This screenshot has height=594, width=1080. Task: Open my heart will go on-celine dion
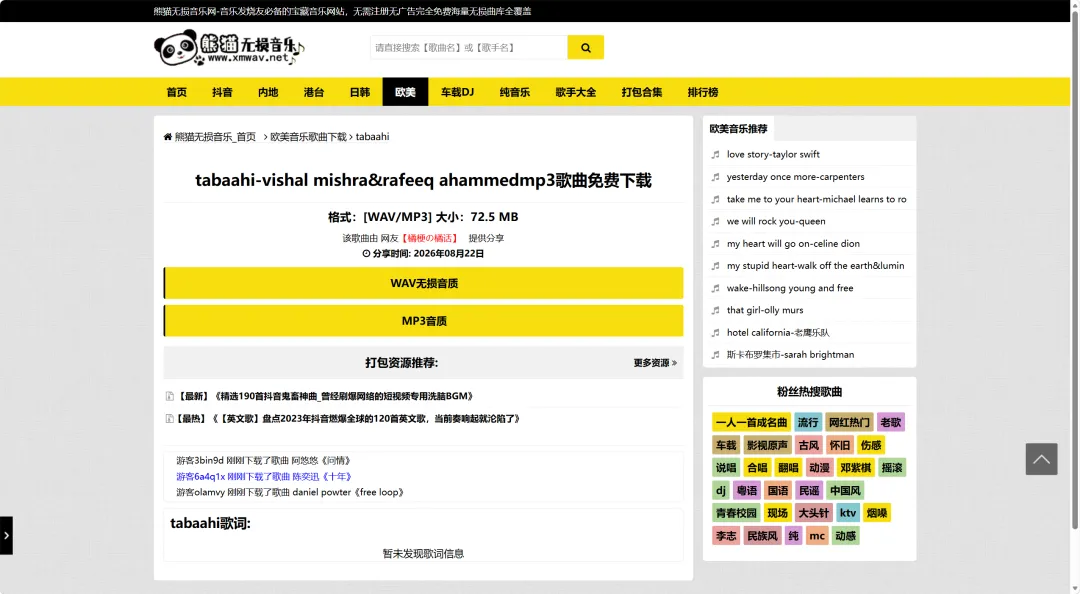point(793,243)
